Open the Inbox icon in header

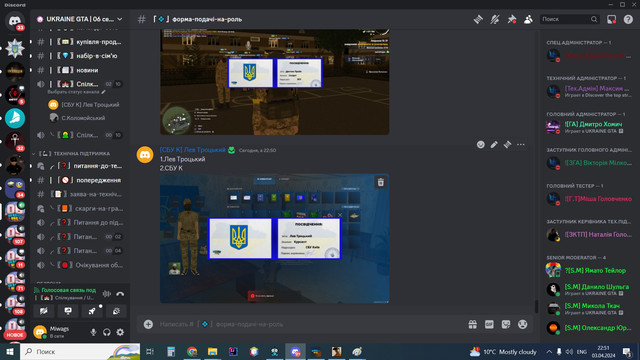[611, 19]
